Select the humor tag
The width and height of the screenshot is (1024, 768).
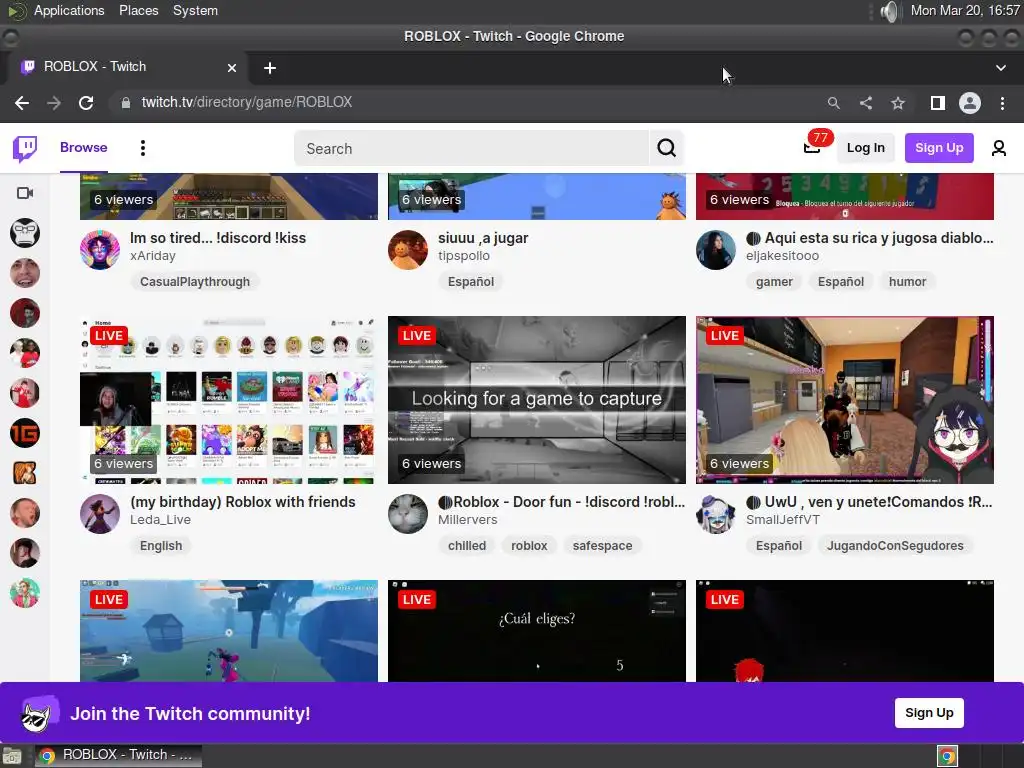pyautogui.click(x=907, y=281)
